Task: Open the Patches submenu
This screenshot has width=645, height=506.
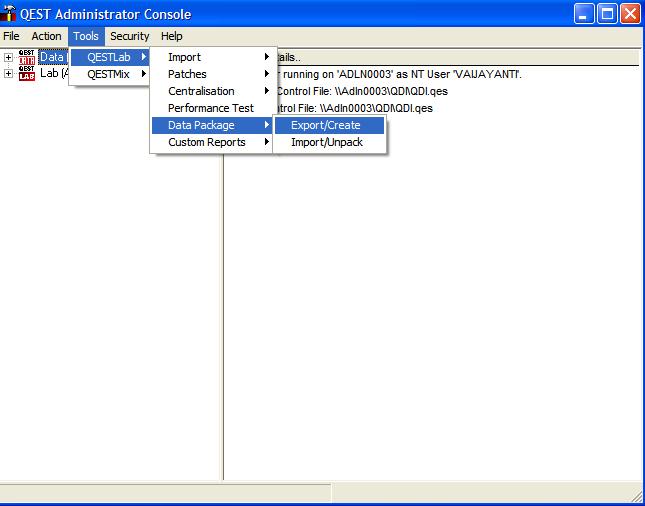Action: [x=187, y=74]
